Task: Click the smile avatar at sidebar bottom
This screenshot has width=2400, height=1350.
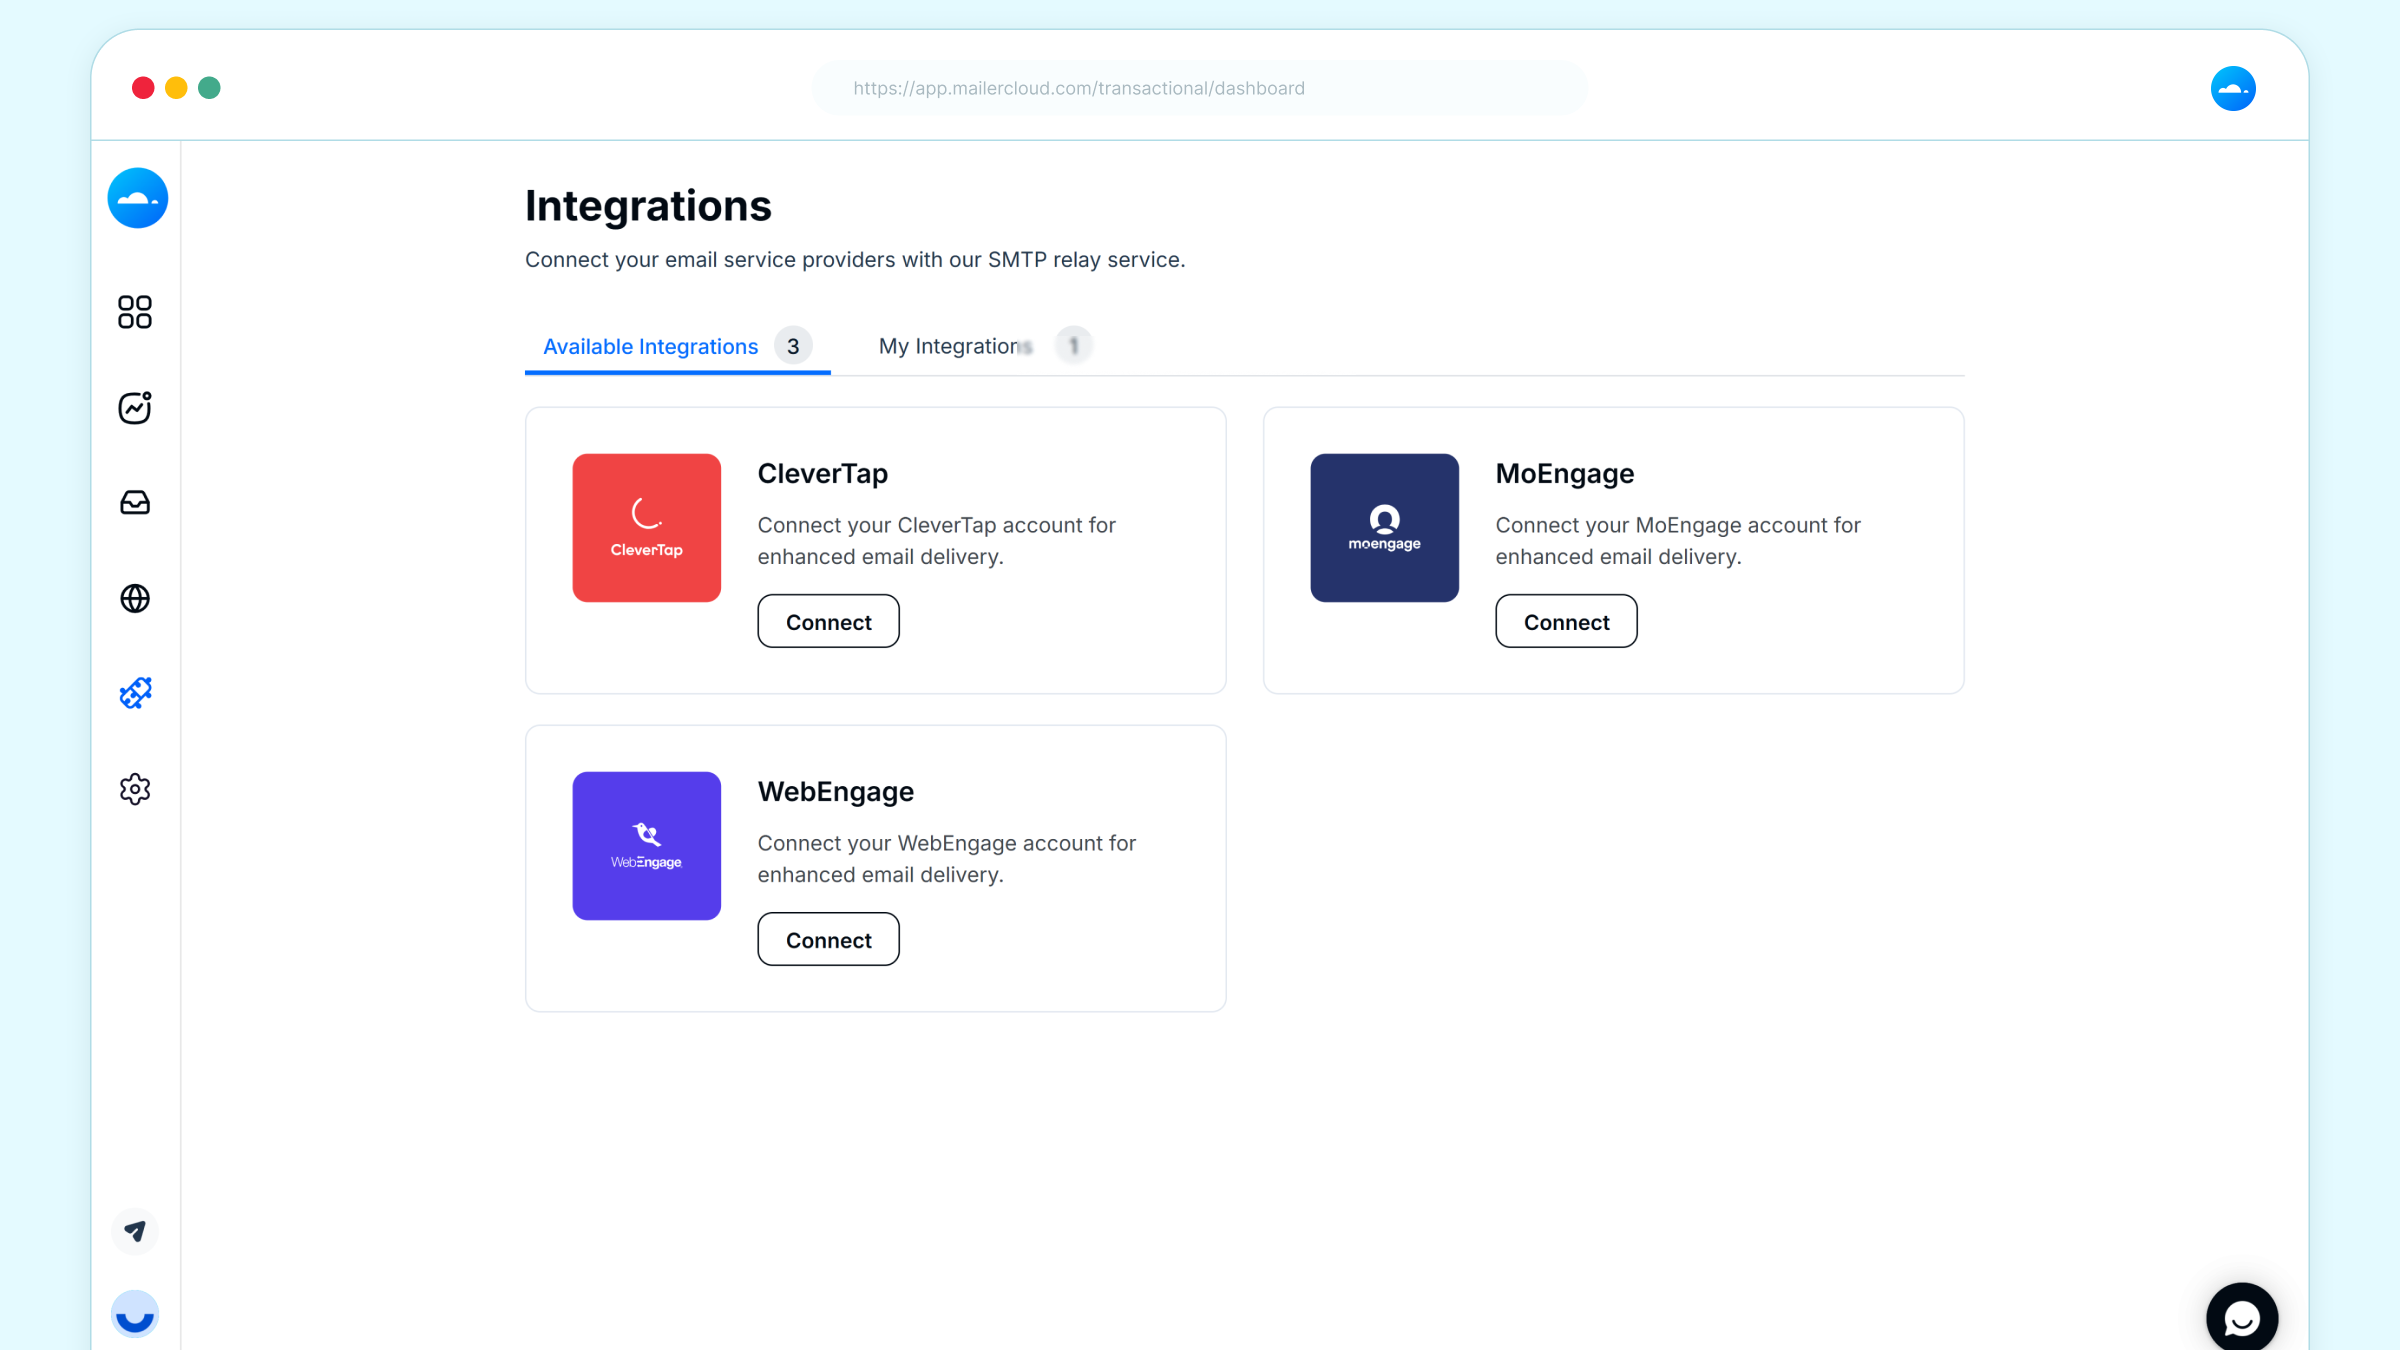Action: [135, 1314]
